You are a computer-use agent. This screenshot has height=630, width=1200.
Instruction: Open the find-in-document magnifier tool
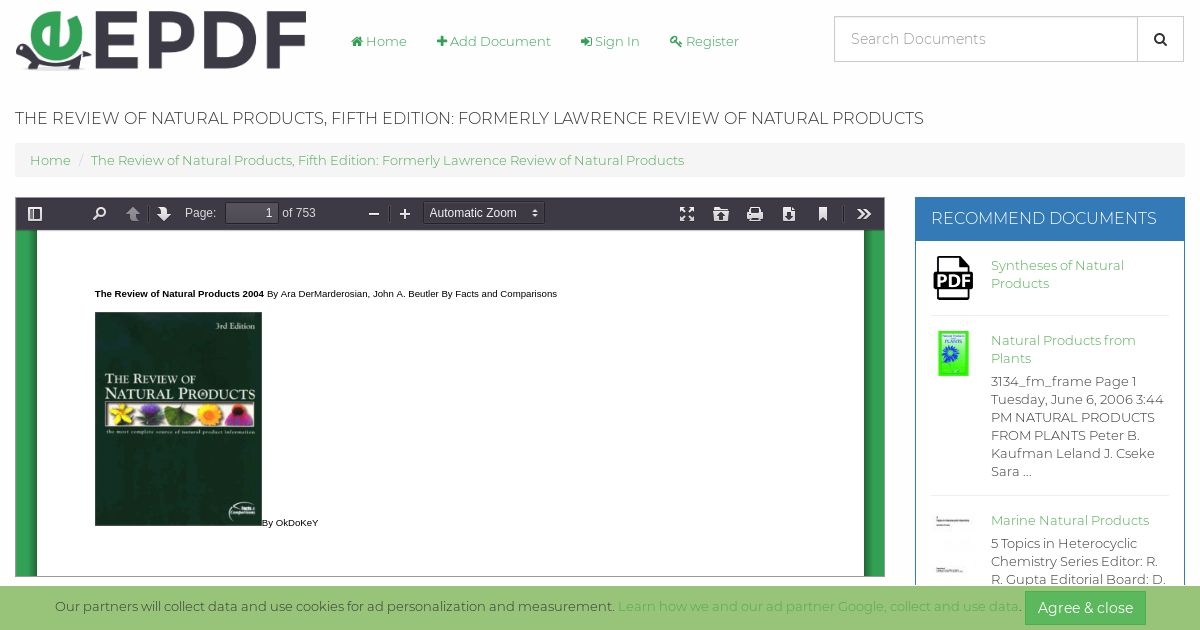pos(99,214)
